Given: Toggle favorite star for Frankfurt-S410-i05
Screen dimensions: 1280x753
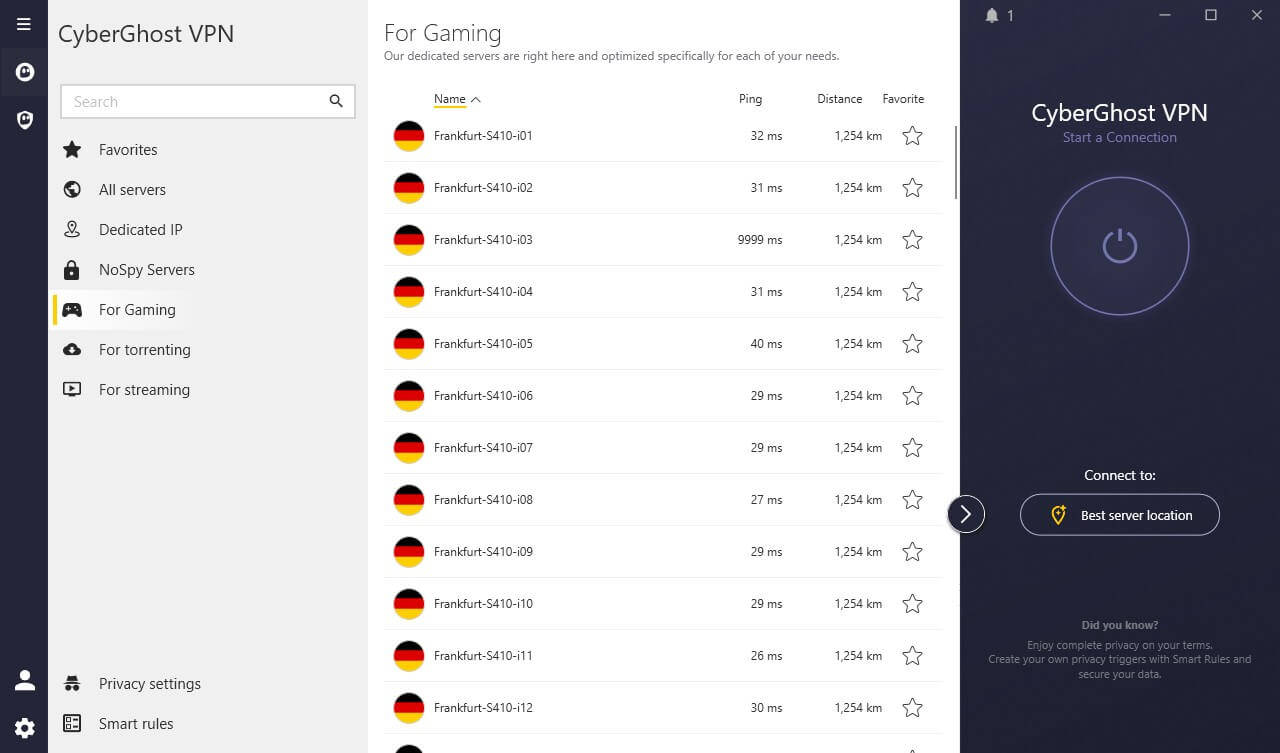Looking at the screenshot, I should (x=912, y=344).
